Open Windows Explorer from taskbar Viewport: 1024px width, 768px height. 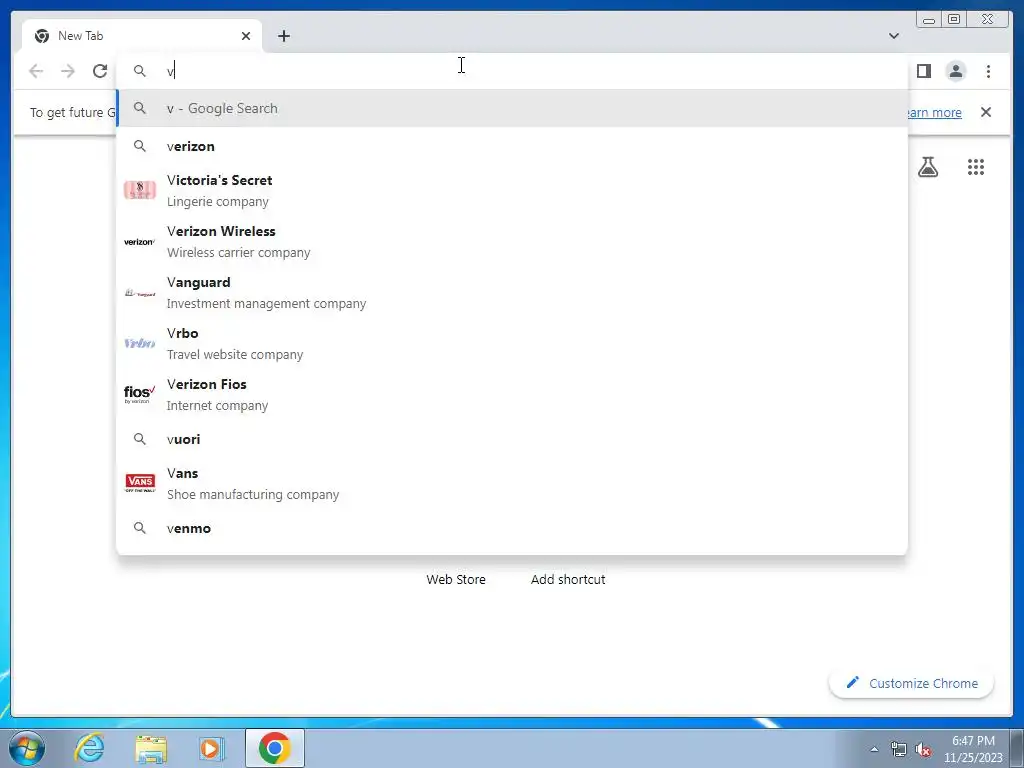pos(151,748)
